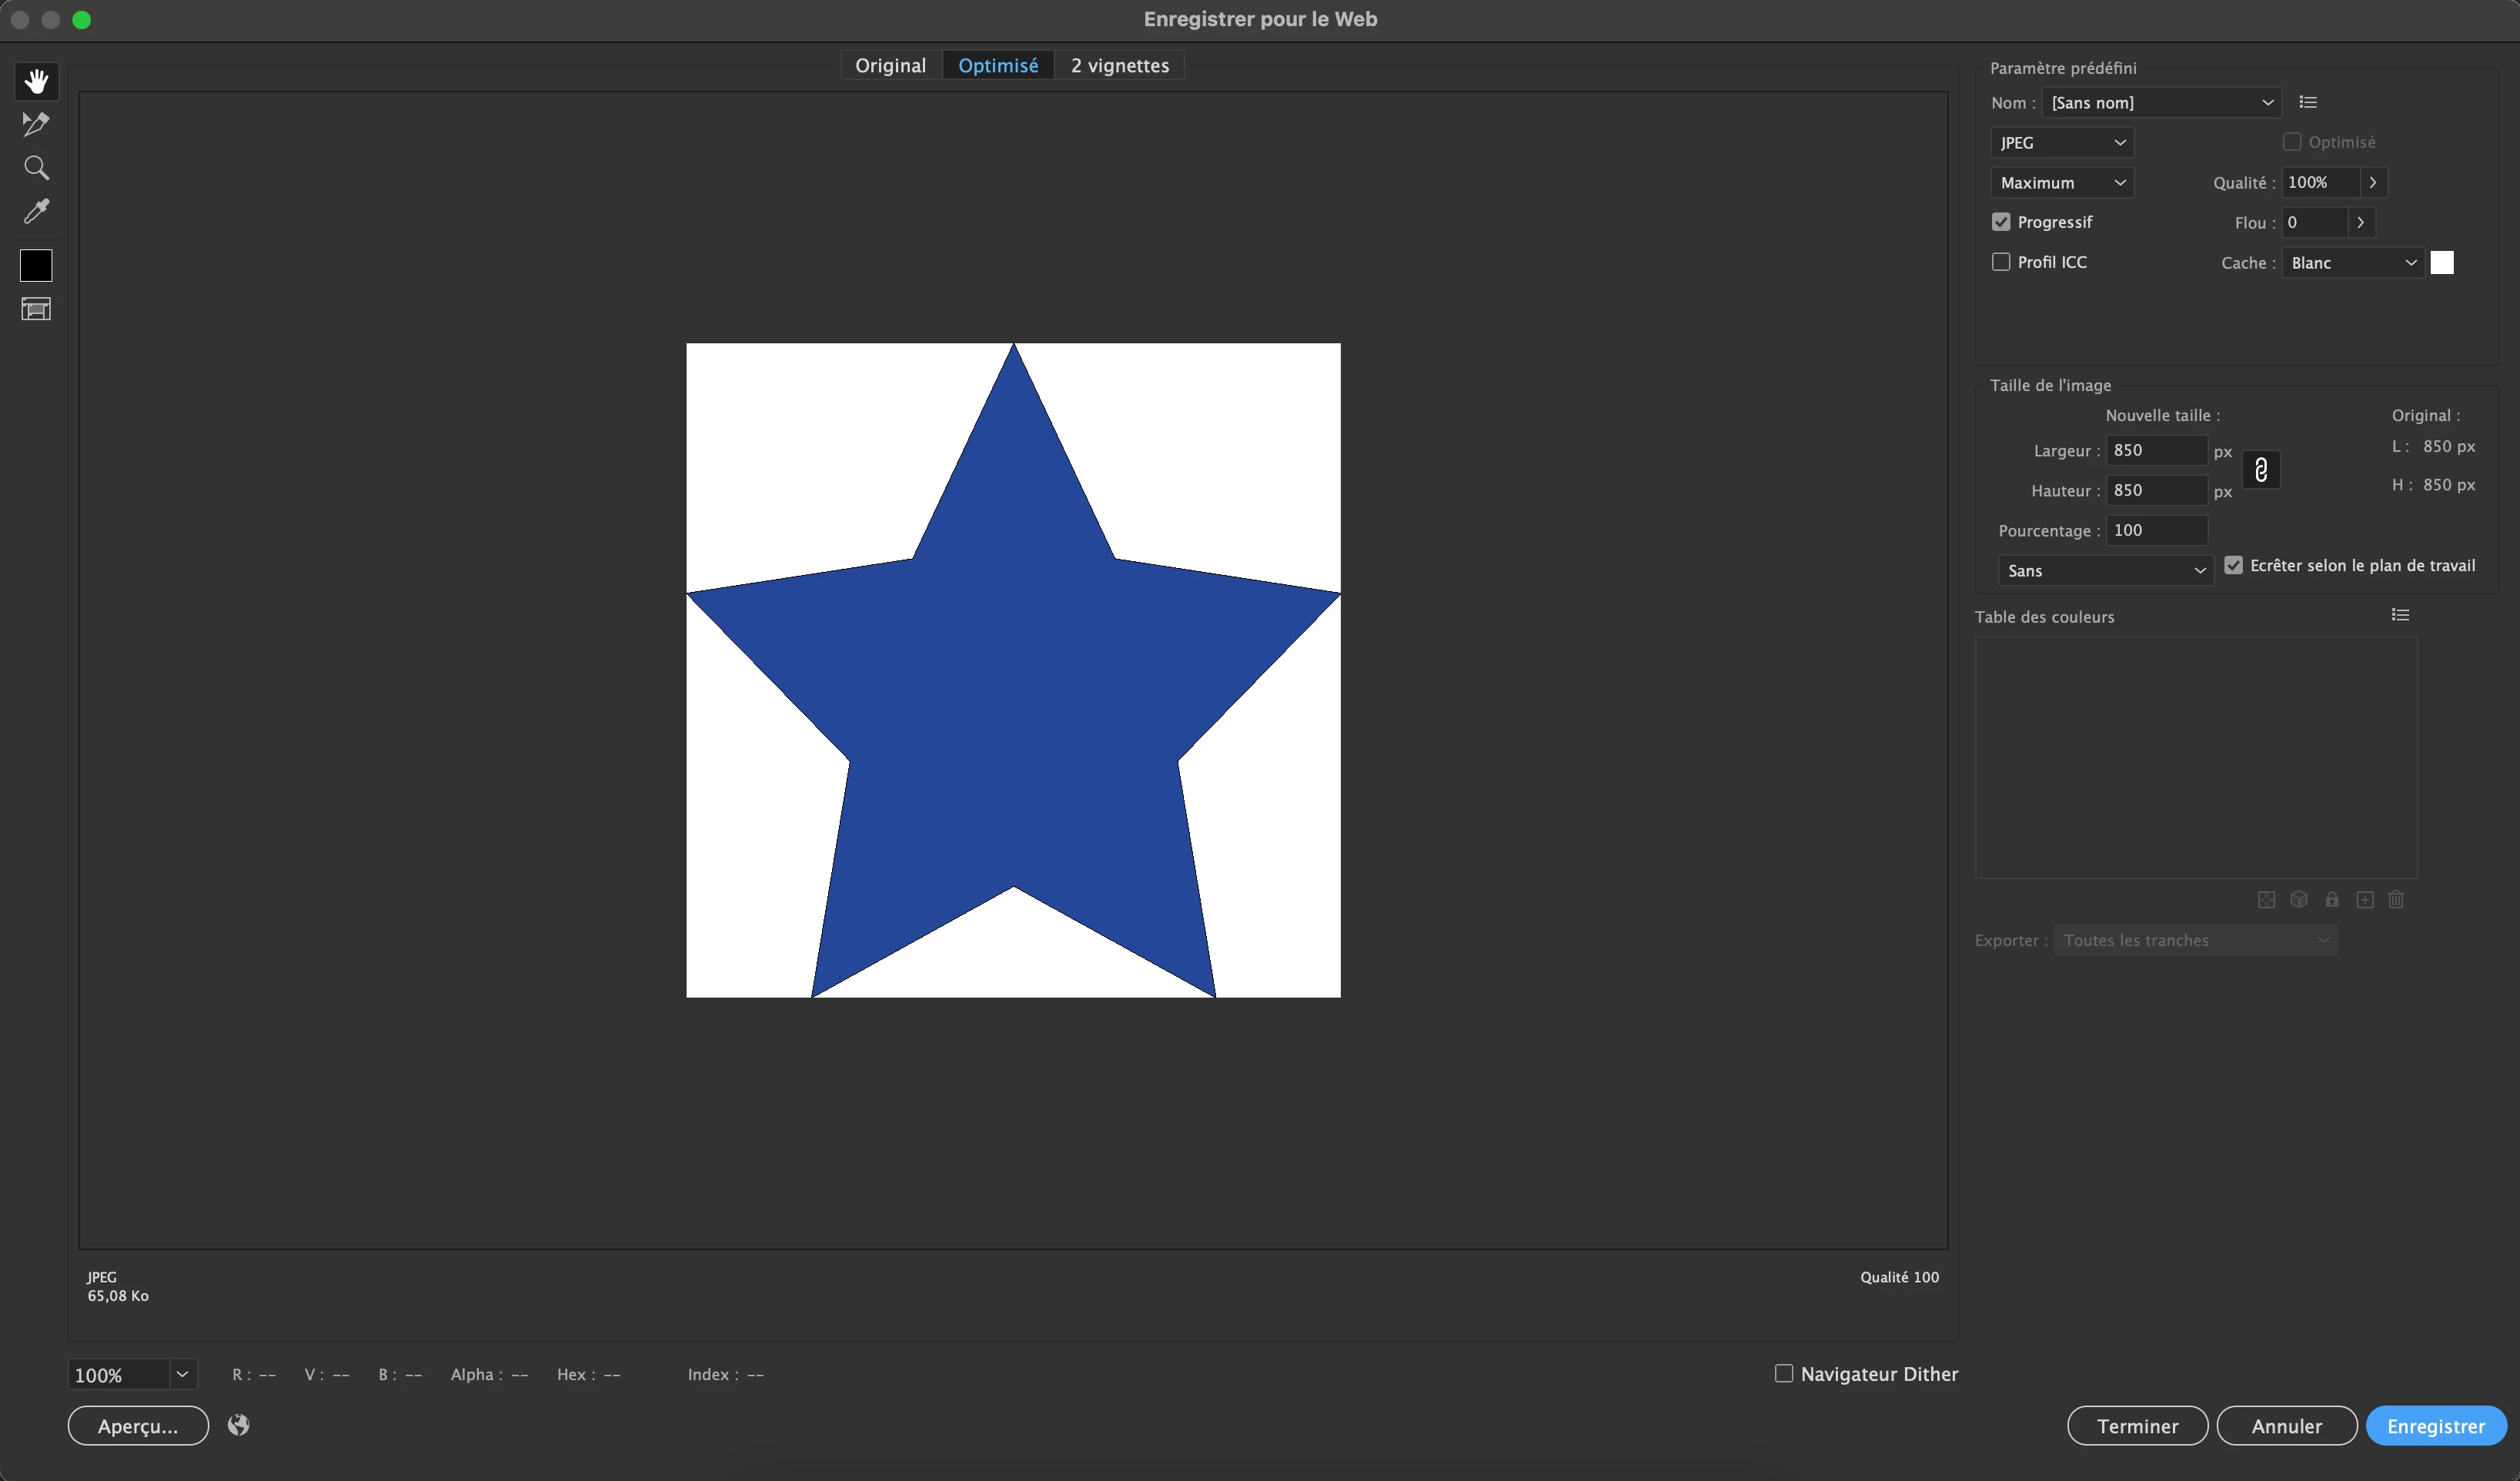Select the Hand tool
Image resolution: width=2520 pixels, height=1481 pixels.
36,81
